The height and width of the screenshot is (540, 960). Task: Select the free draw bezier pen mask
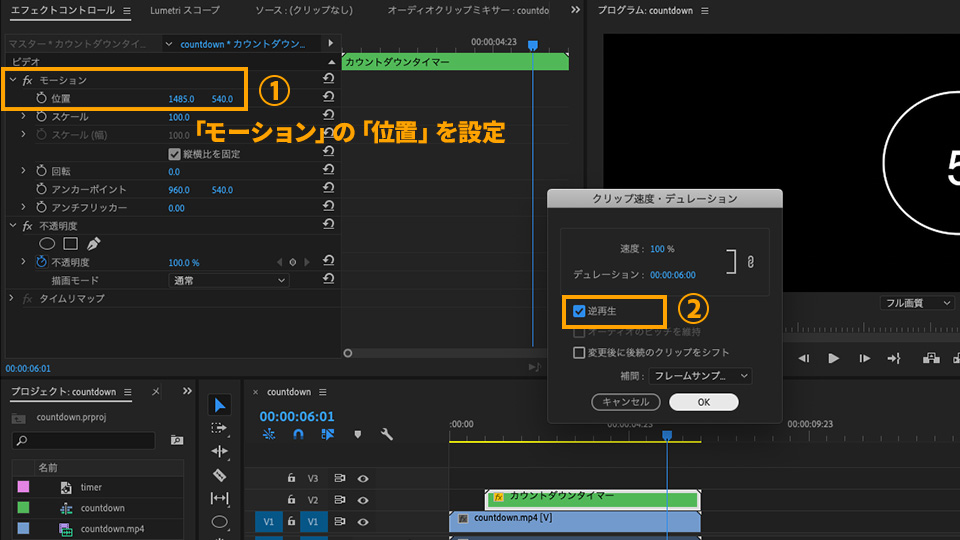pos(93,244)
